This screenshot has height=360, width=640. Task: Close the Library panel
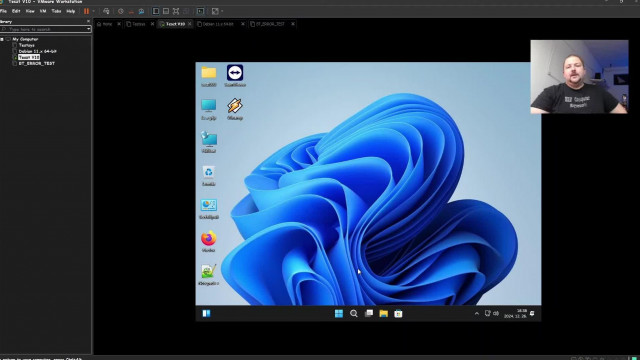(x=88, y=21)
